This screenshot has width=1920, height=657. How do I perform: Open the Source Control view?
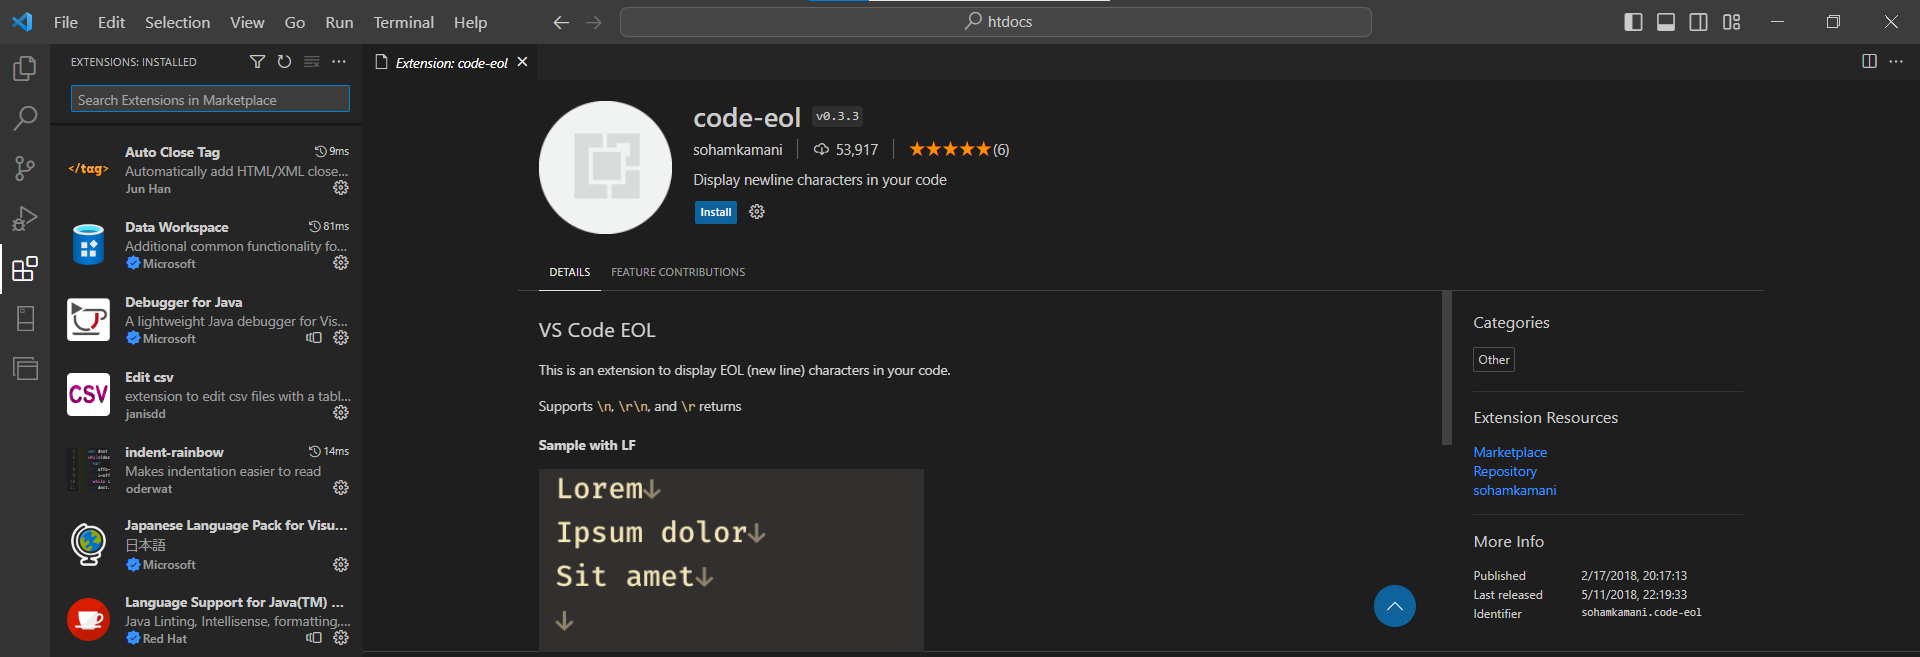[25, 168]
